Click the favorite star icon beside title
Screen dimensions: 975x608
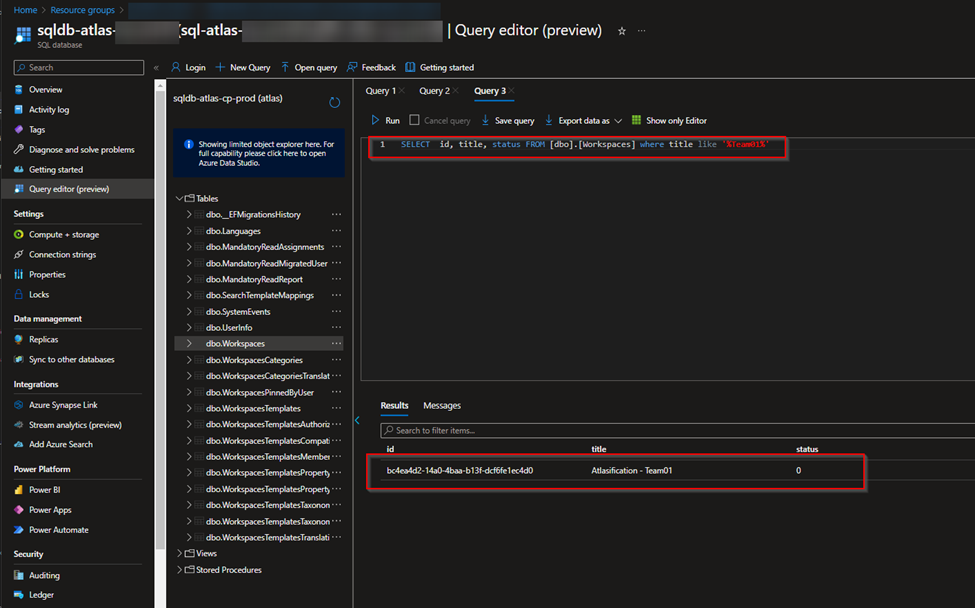click(x=621, y=31)
